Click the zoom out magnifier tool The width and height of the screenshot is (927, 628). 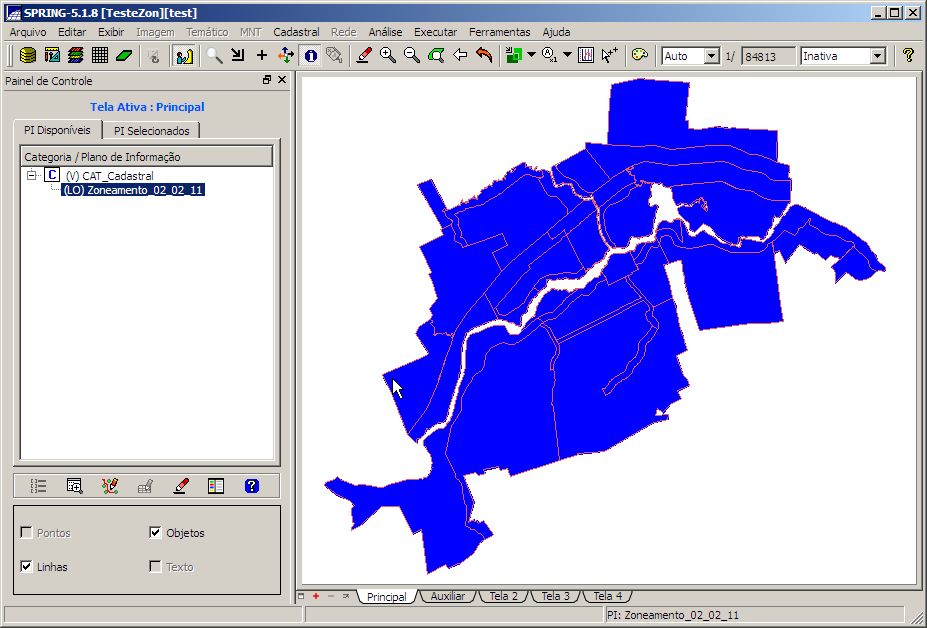[x=412, y=56]
